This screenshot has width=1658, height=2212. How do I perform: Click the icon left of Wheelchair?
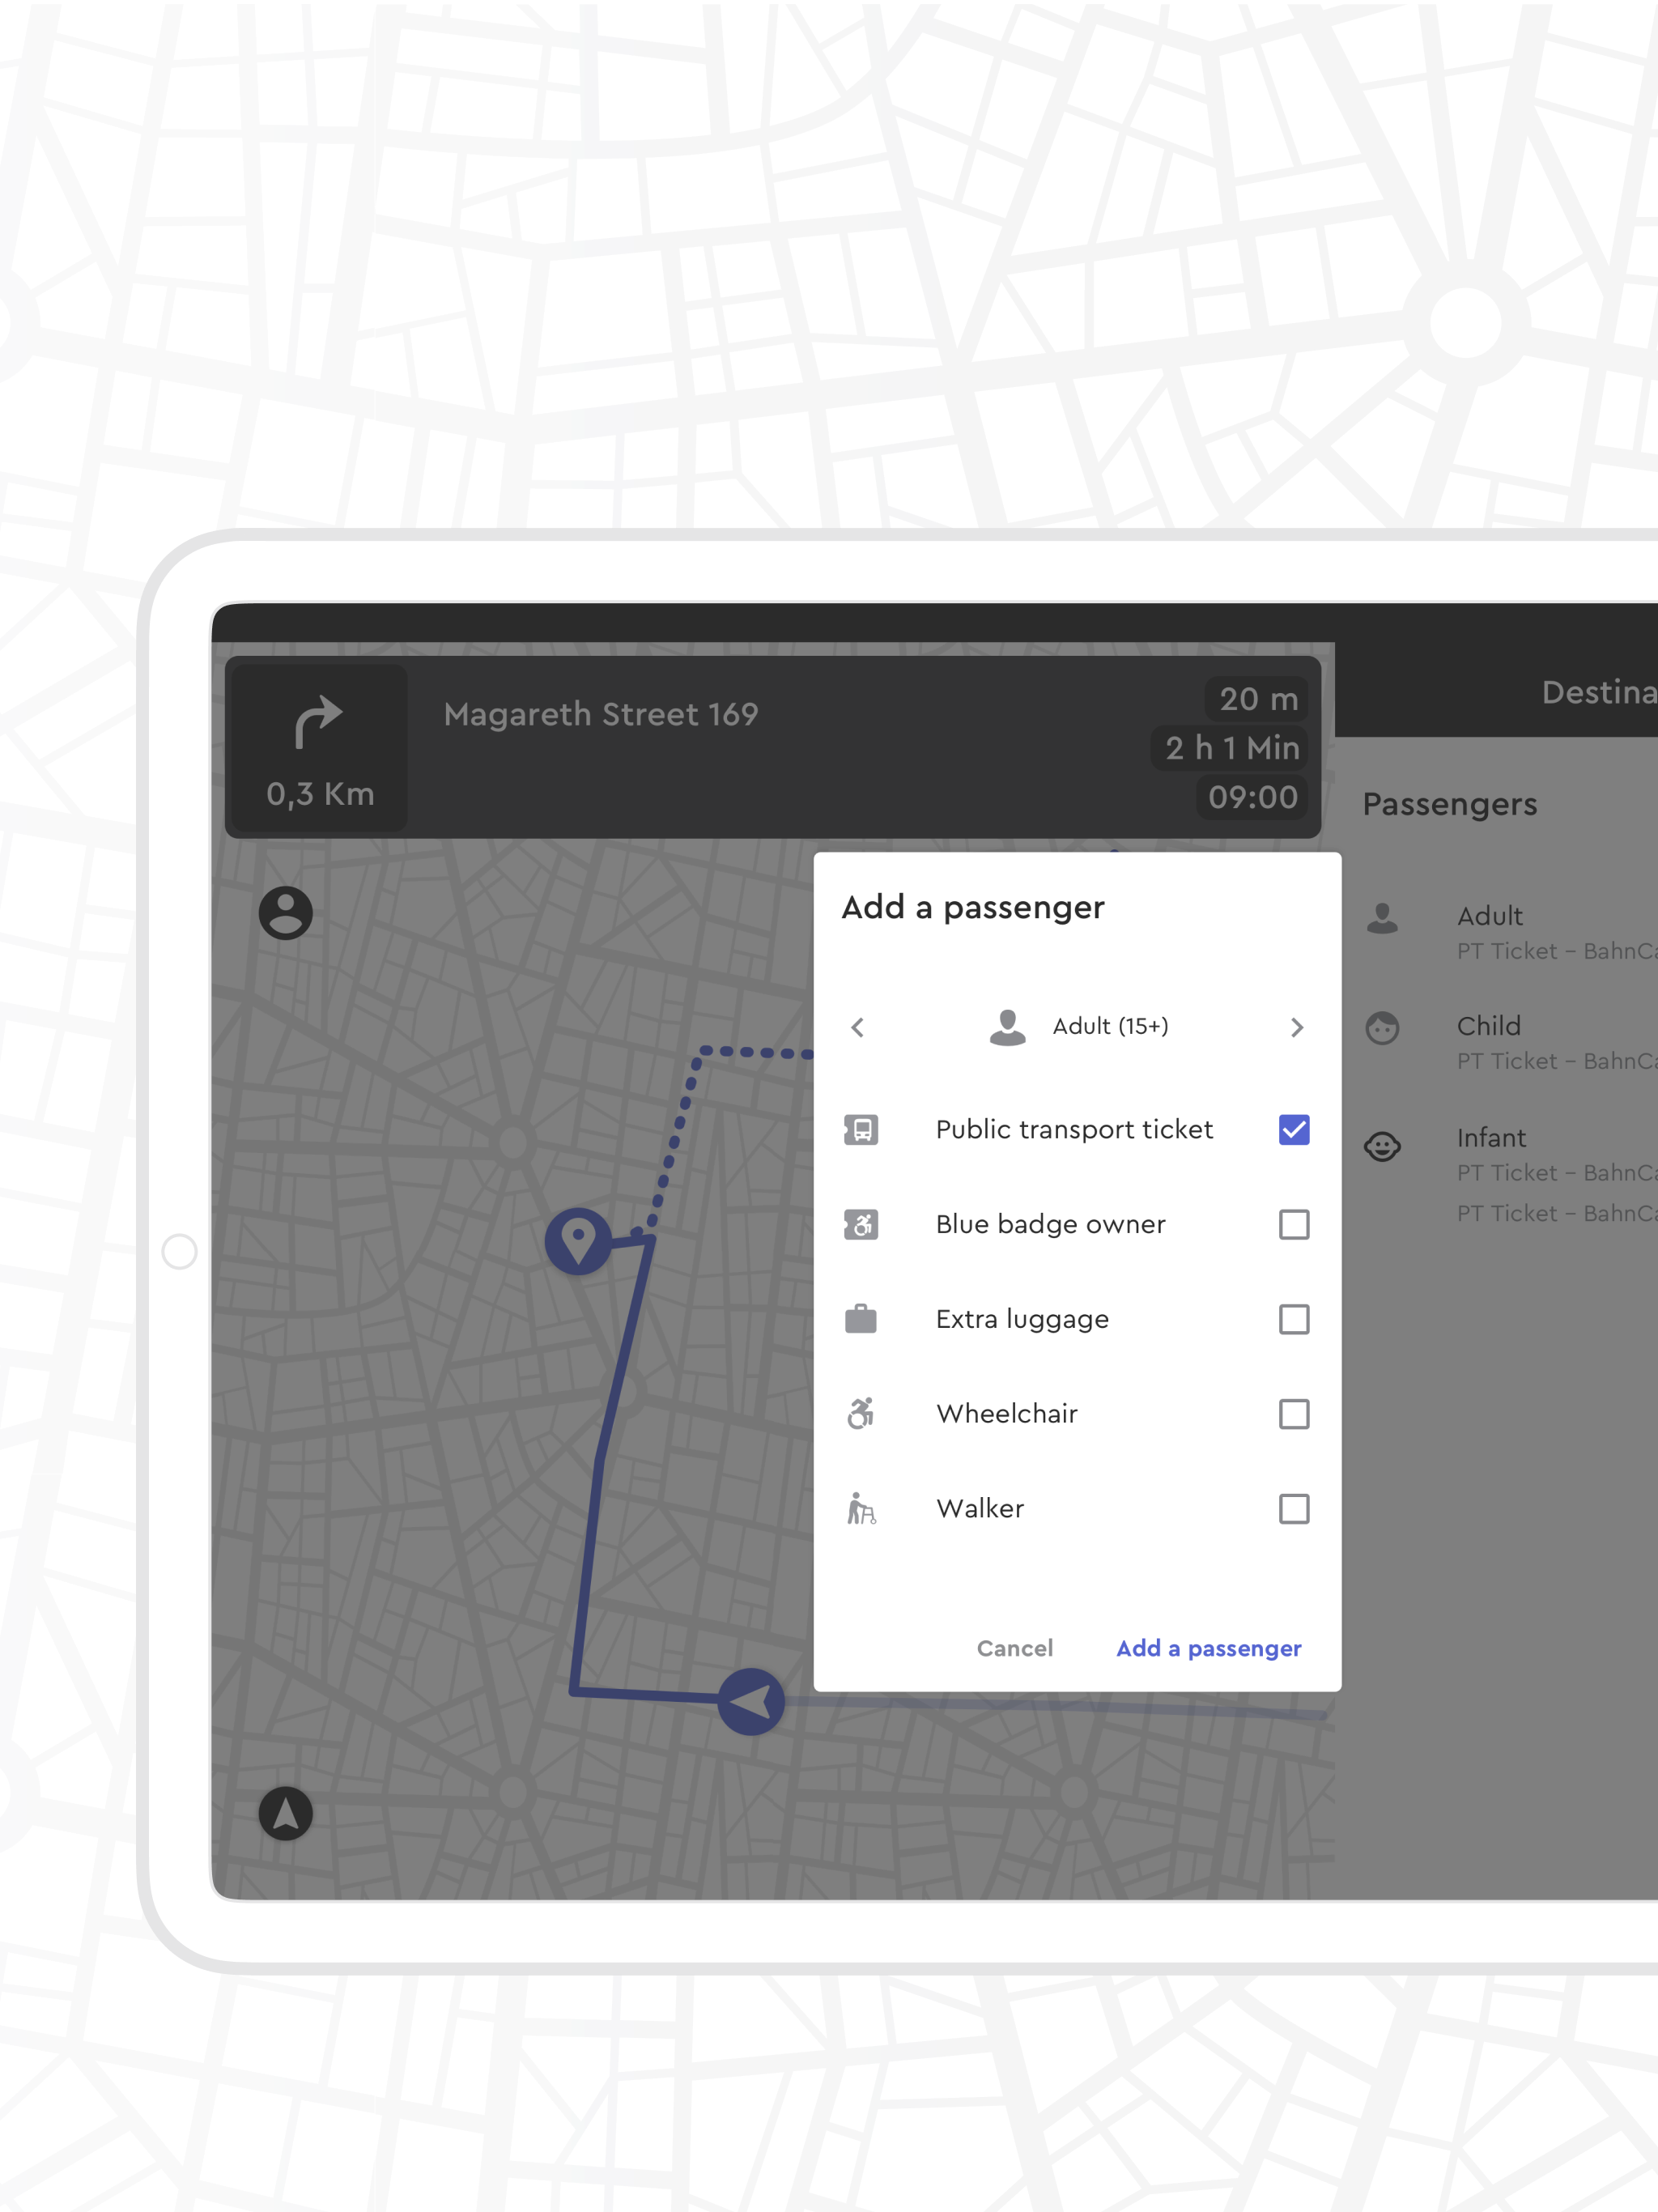(861, 1413)
